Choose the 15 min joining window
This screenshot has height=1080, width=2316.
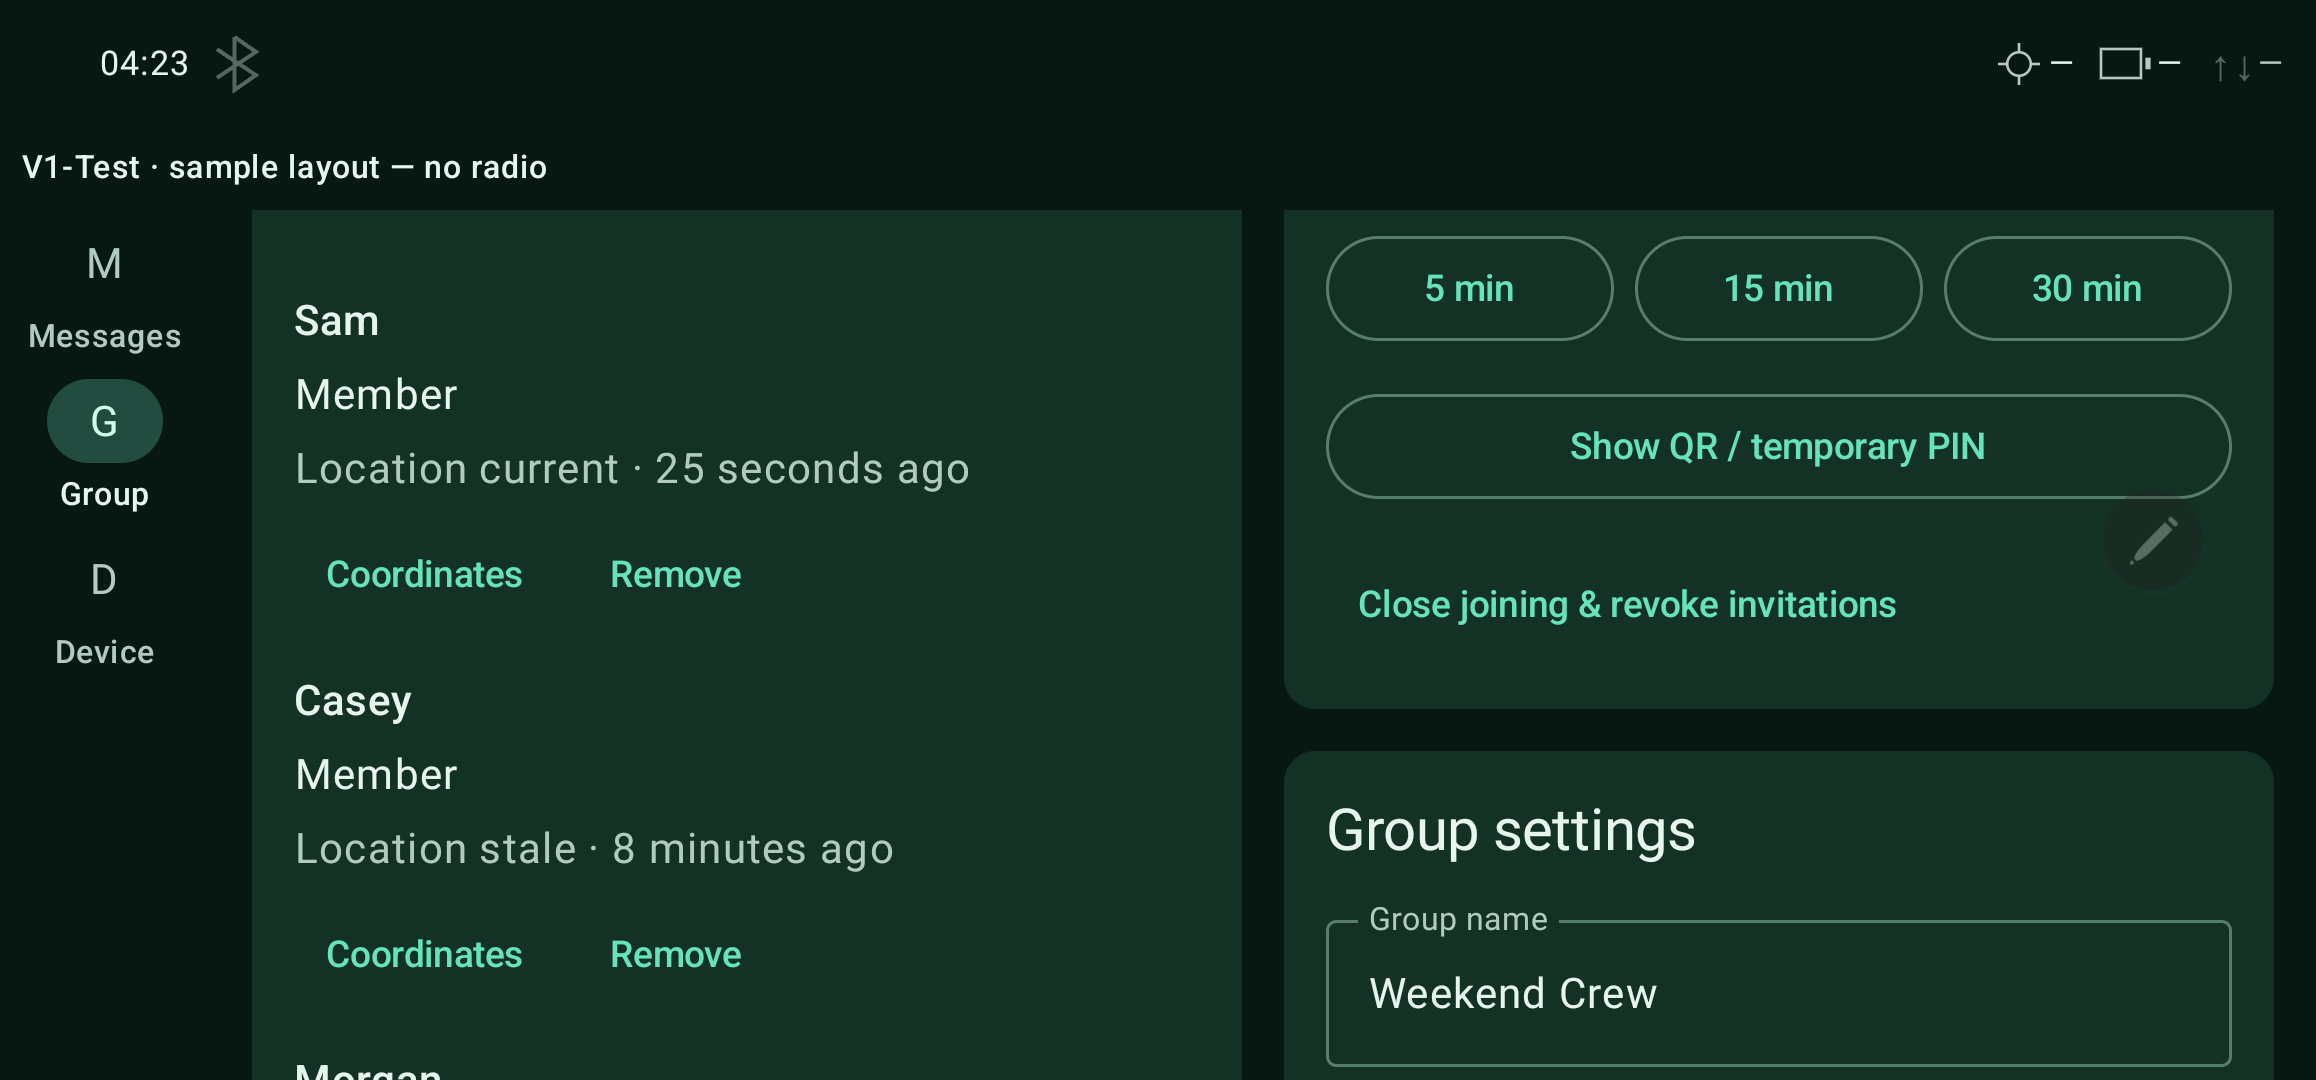[x=1778, y=289]
